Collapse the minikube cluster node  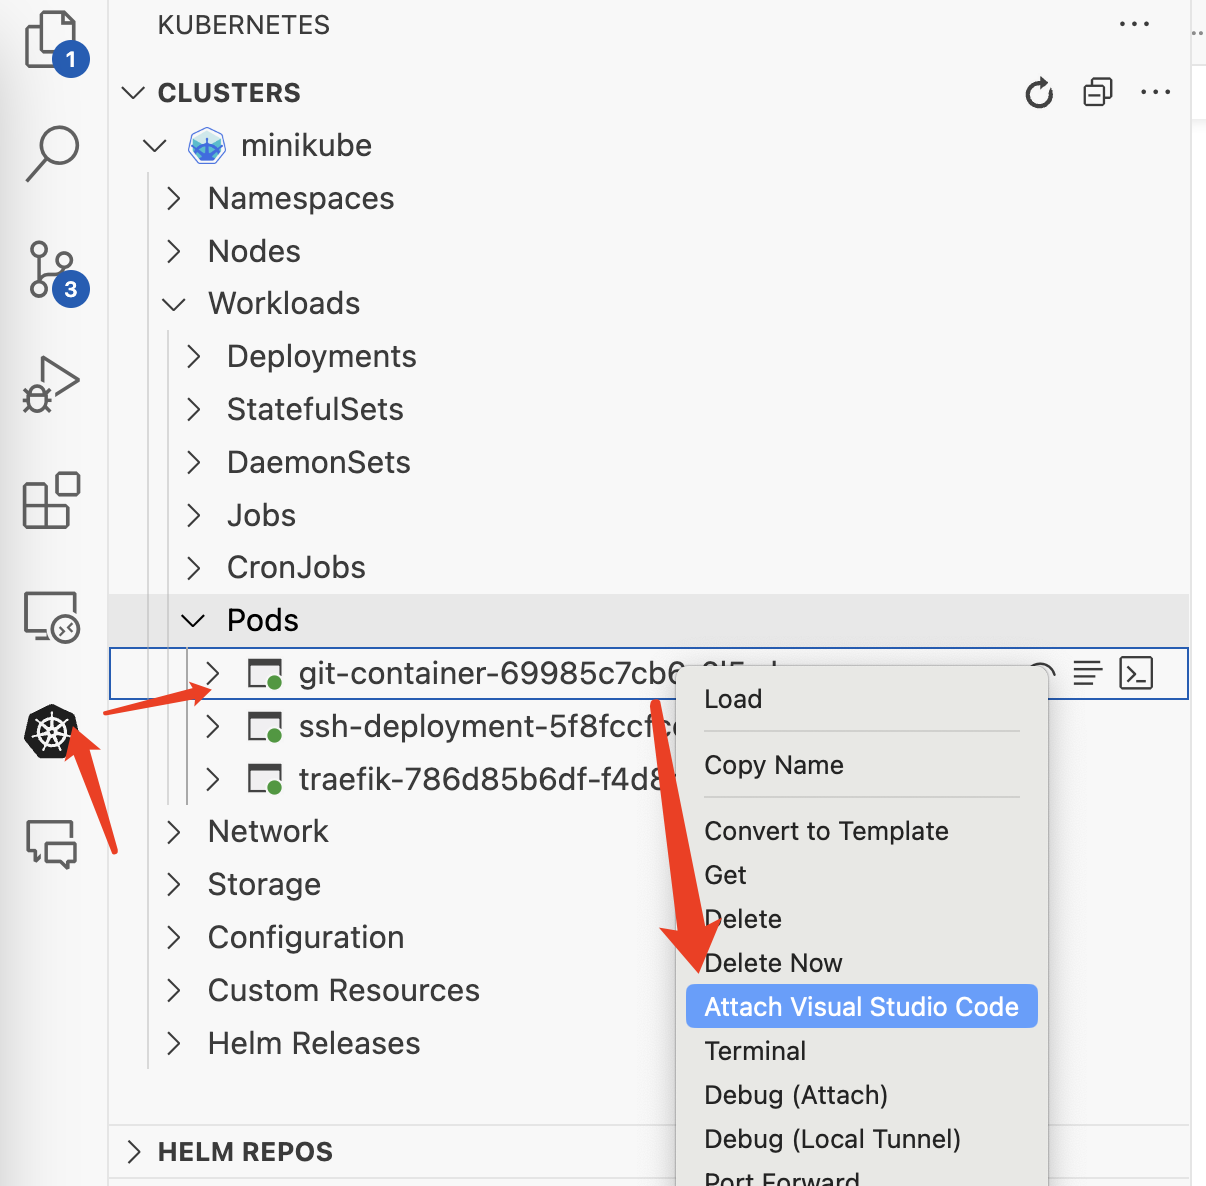[x=154, y=146]
